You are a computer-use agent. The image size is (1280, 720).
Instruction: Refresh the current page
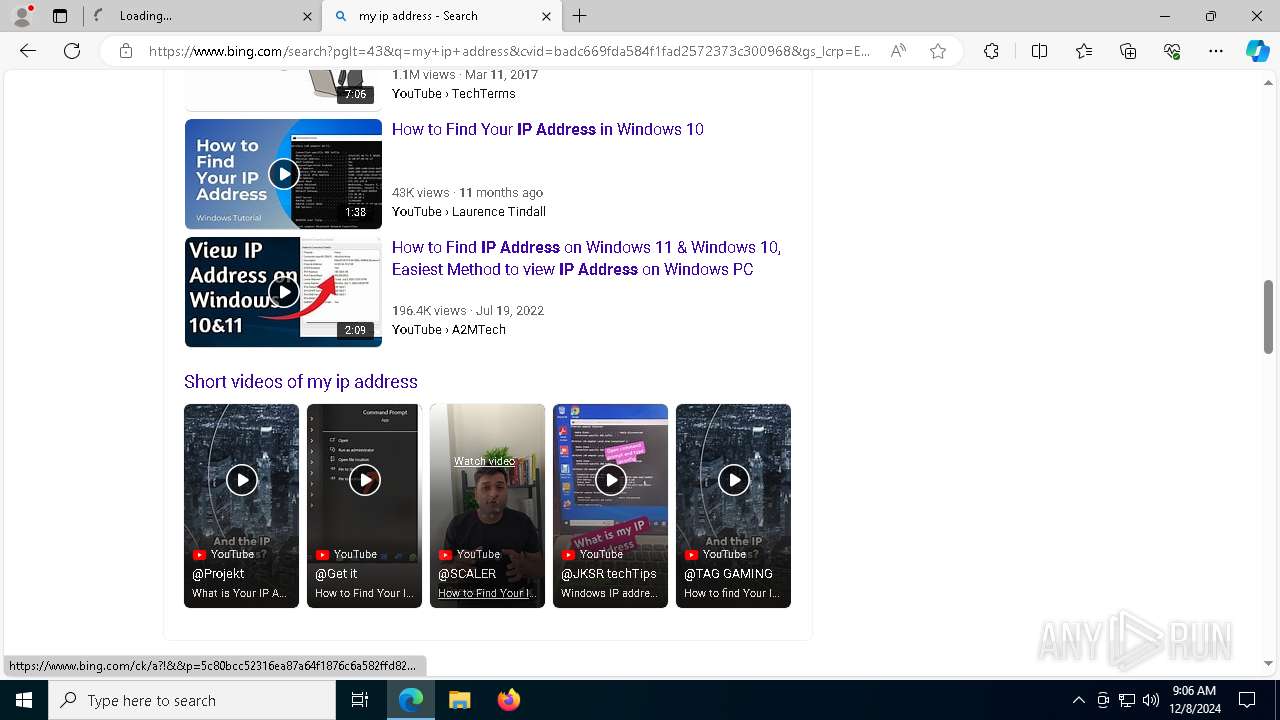click(72, 51)
